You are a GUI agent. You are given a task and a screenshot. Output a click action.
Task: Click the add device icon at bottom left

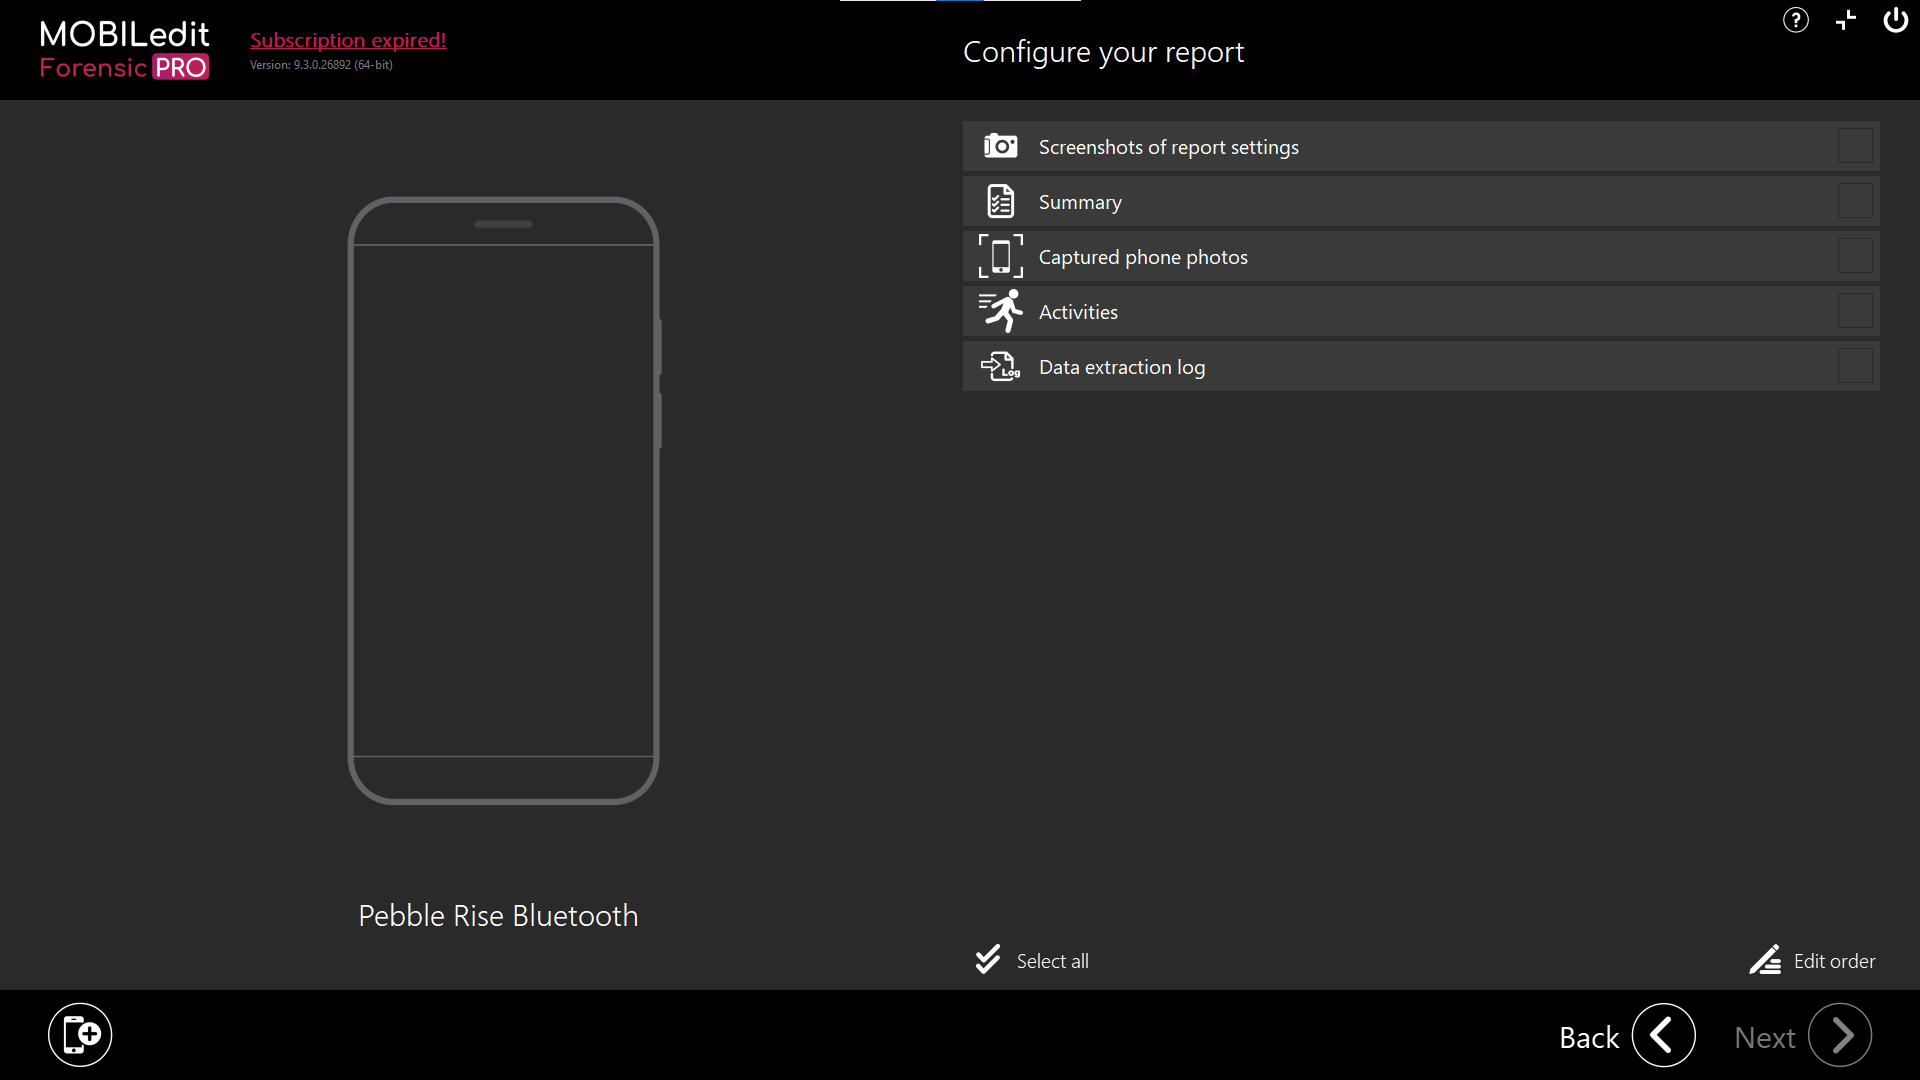tap(80, 1035)
